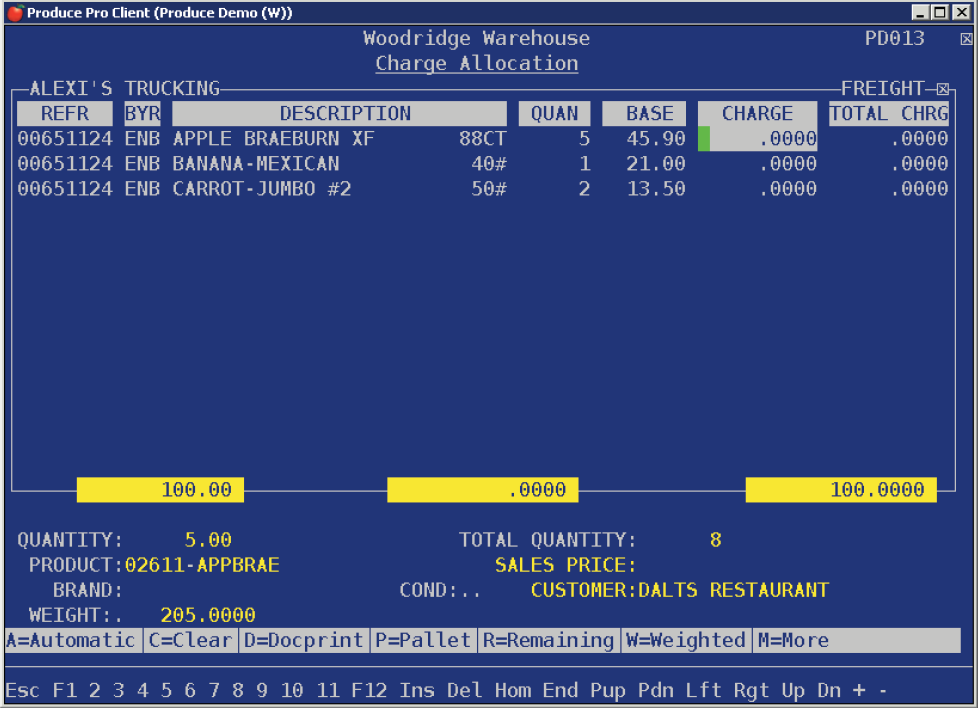Select the R=Remaining option
The image size is (978, 708).
pyautogui.click(x=548, y=640)
